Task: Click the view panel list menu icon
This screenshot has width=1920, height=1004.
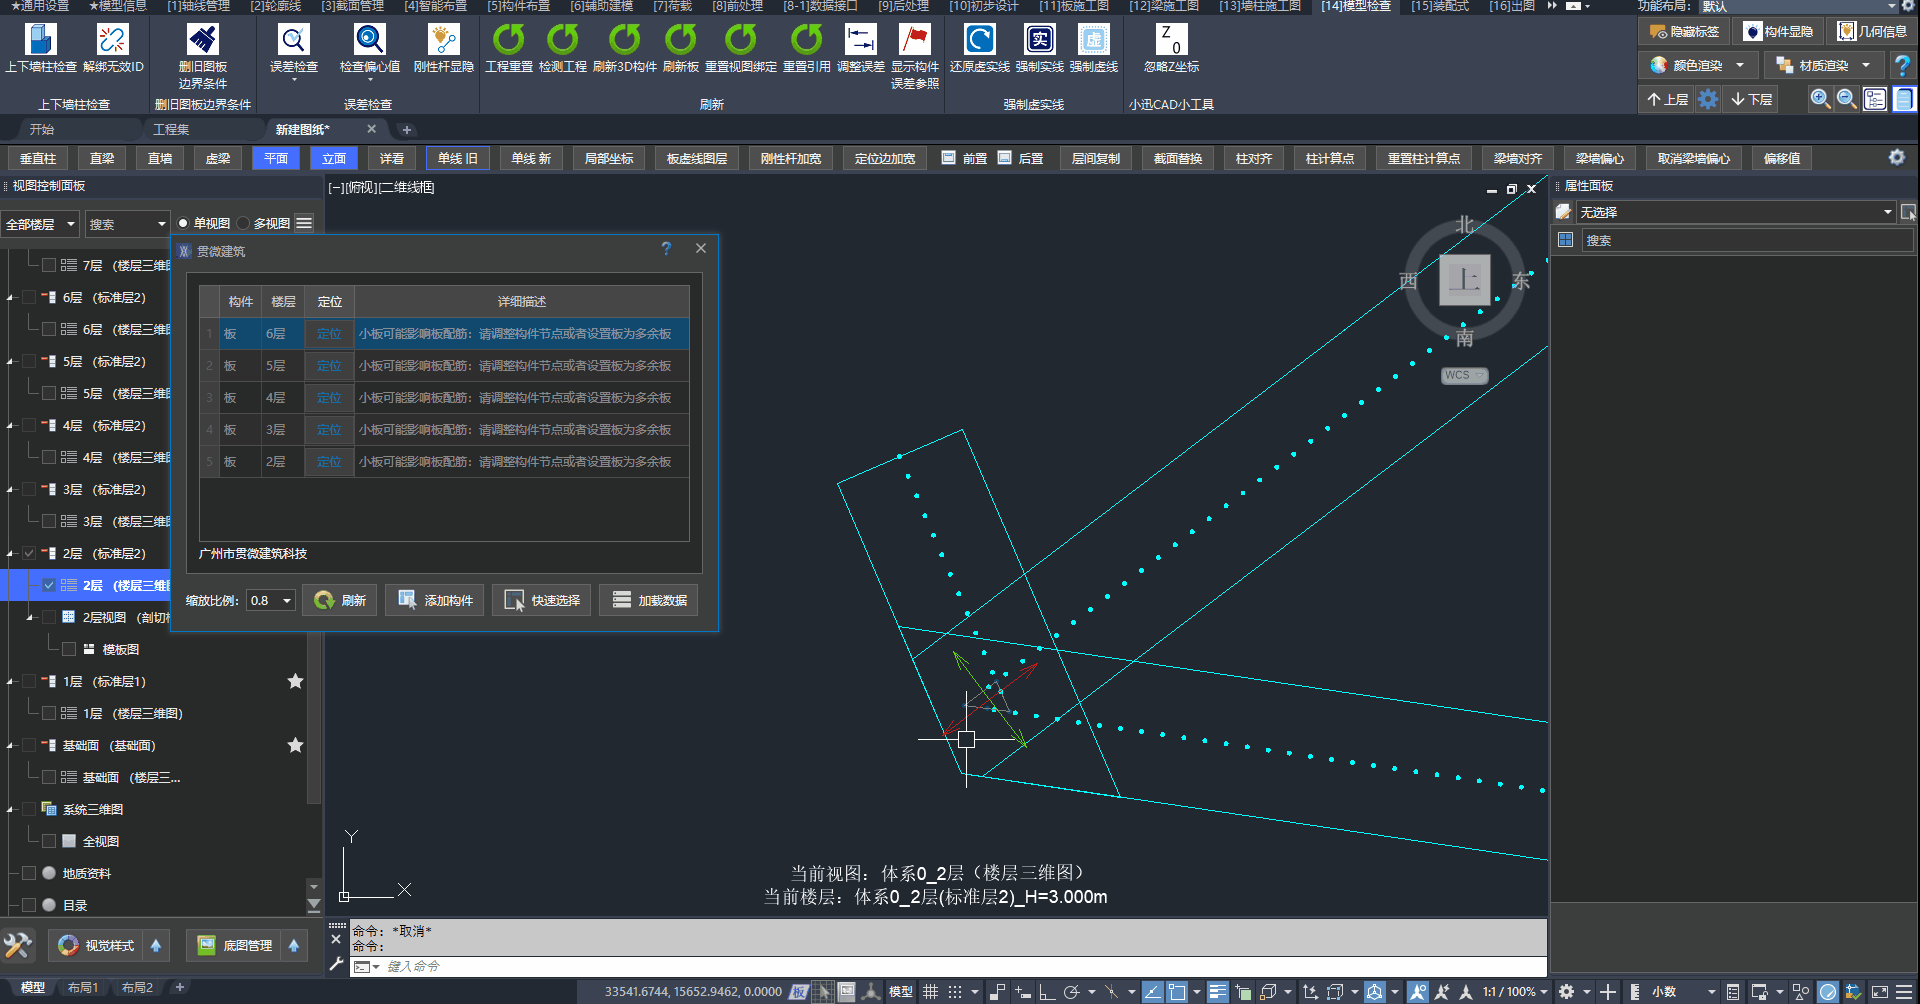Action: tap(304, 223)
